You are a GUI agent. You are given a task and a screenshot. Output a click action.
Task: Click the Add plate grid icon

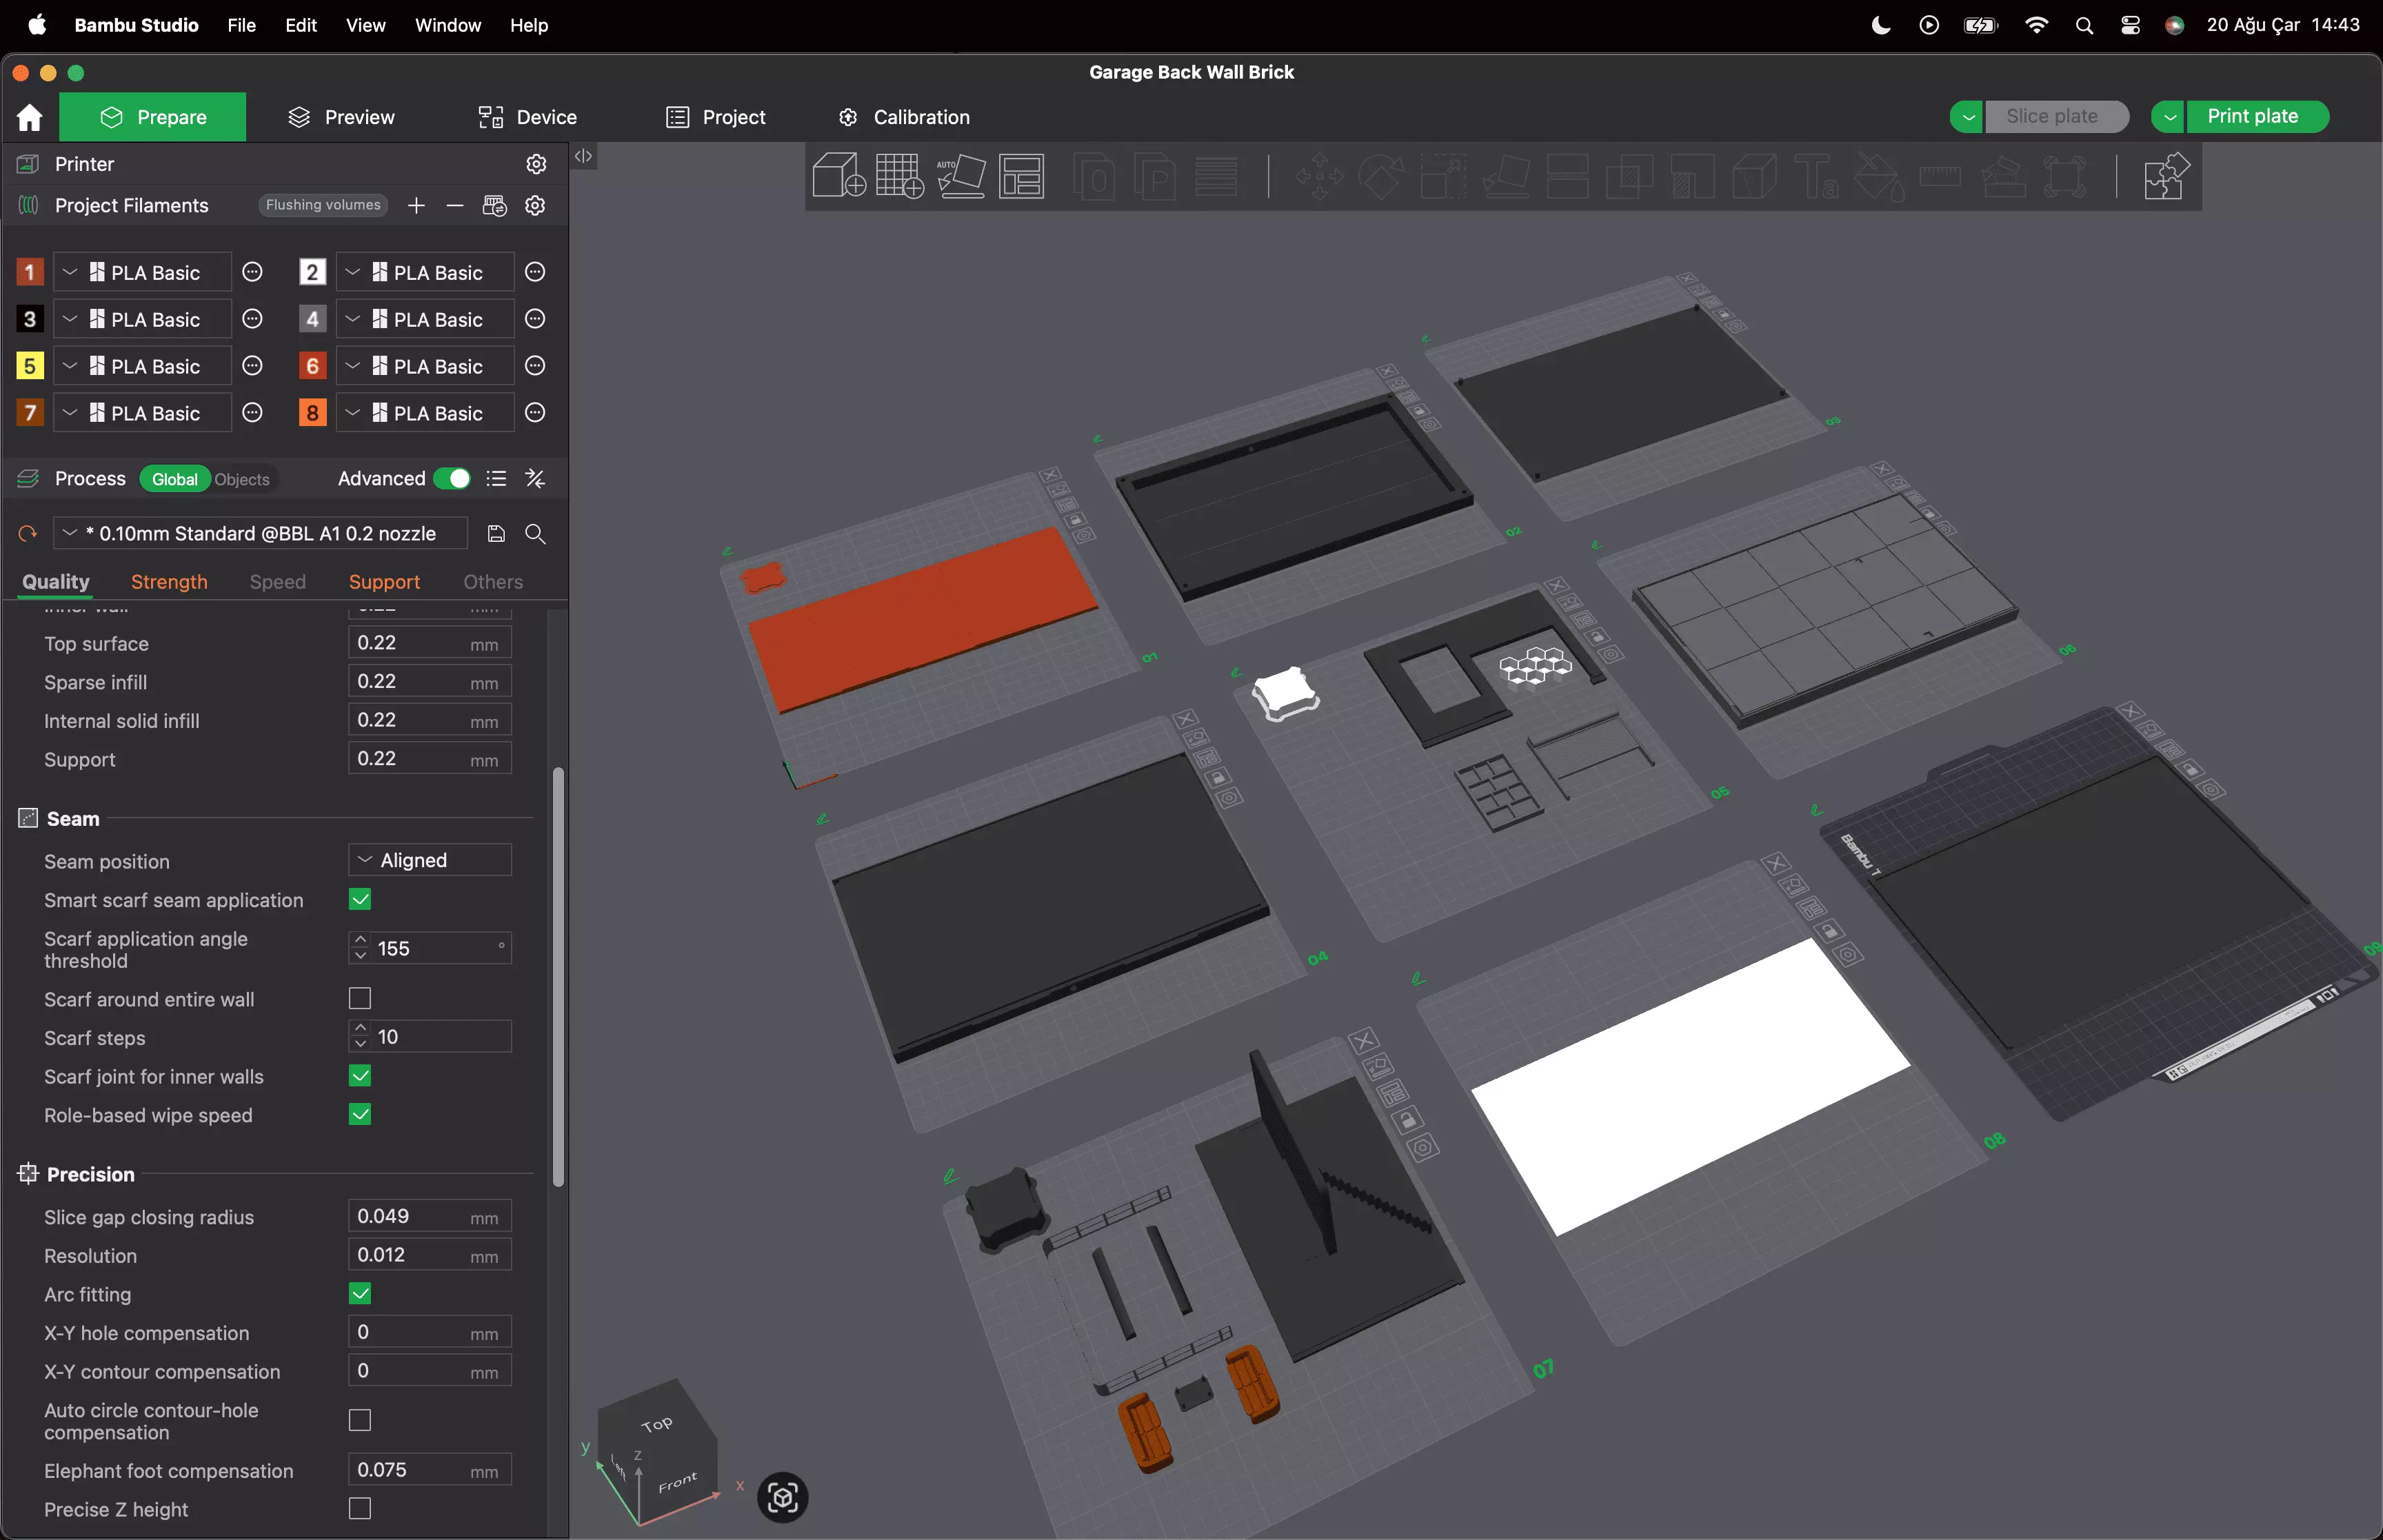(x=899, y=176)
